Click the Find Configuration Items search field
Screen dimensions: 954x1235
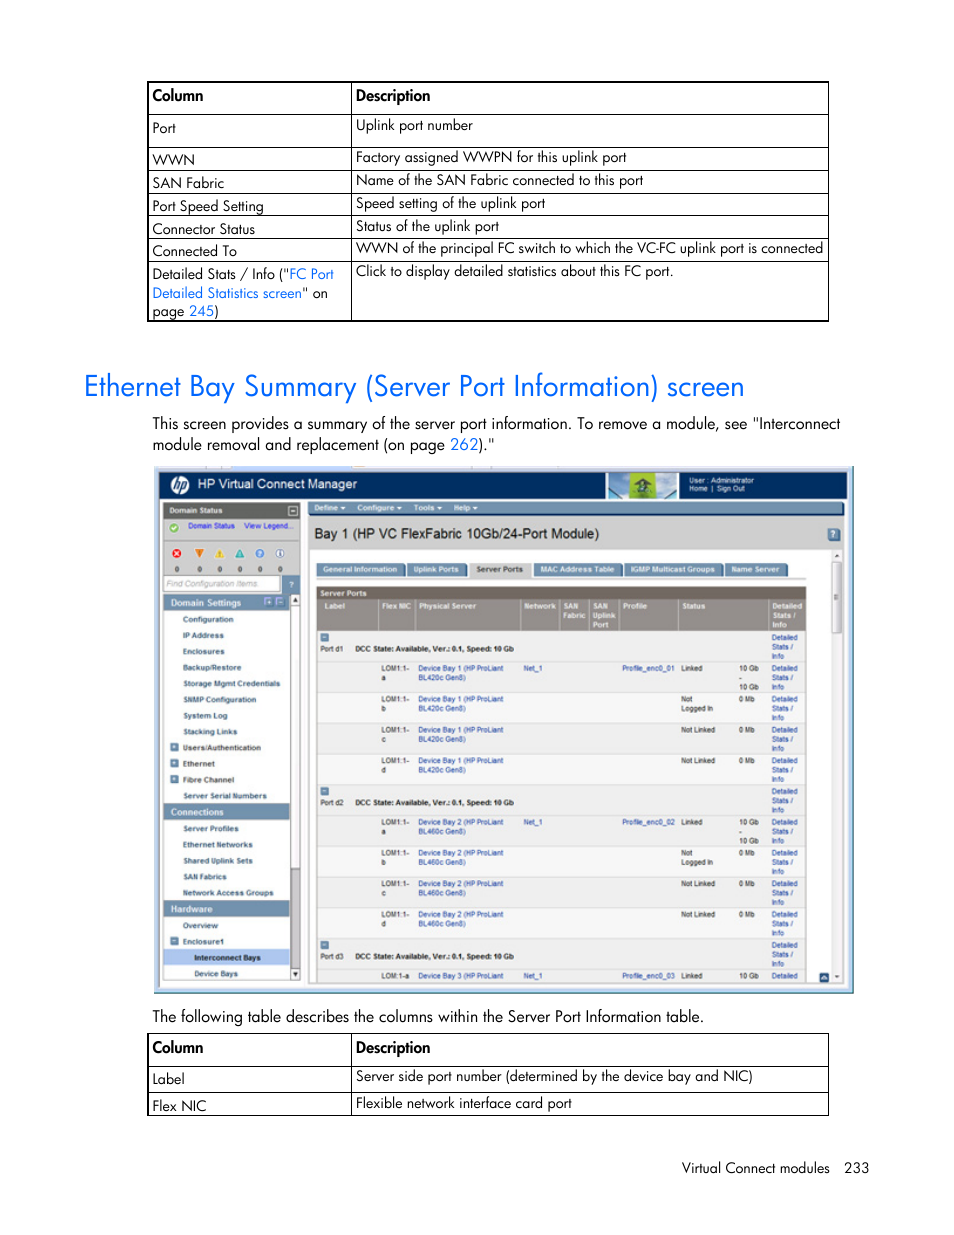pyautogui.click(x=223, y=583)
